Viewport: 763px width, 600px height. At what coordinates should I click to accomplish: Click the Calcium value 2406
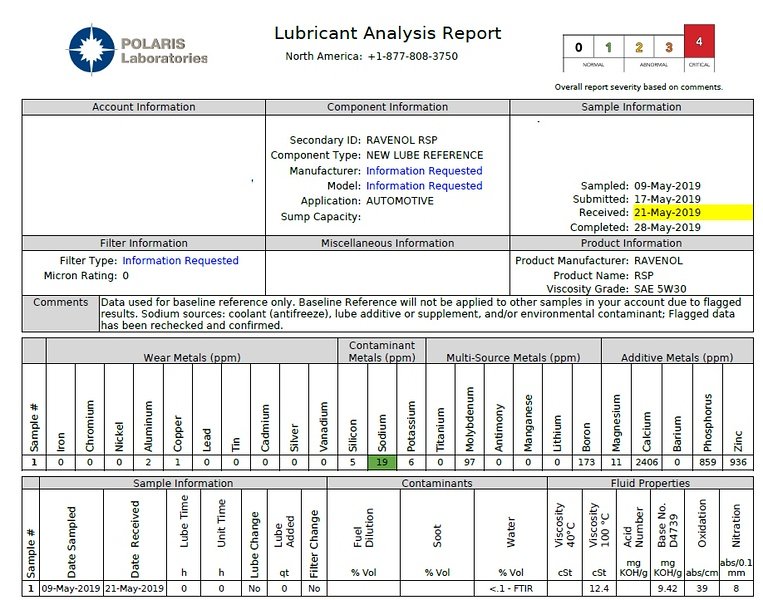point(646,462)
